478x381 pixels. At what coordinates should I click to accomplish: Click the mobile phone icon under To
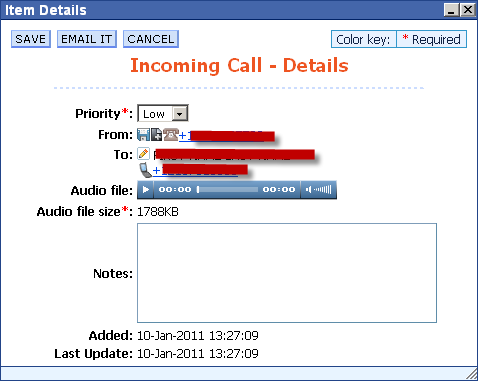click(145, 170)
